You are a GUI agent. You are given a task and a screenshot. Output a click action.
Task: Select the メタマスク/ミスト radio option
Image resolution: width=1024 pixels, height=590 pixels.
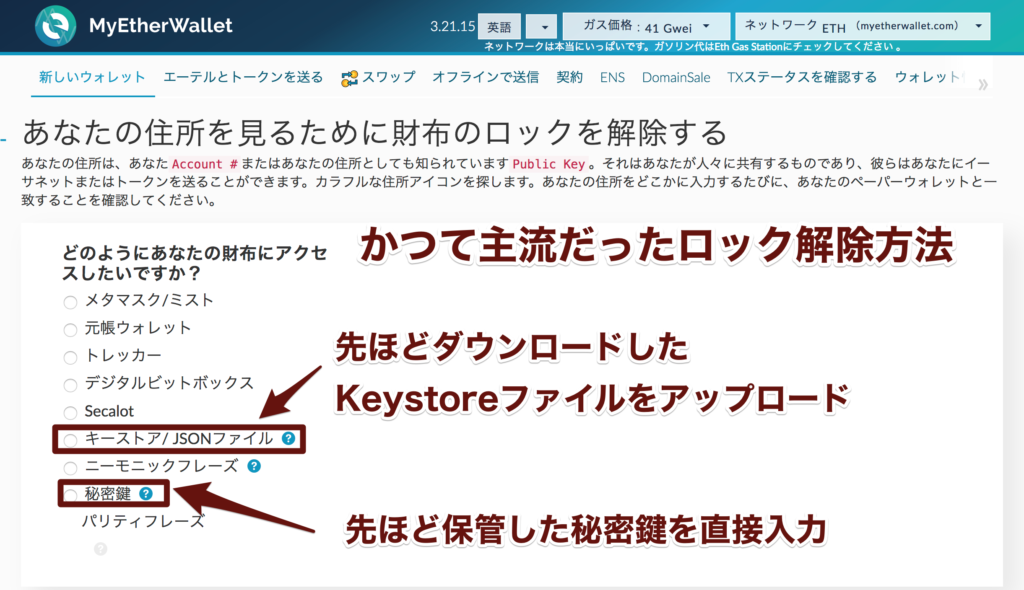pos(71,302)
